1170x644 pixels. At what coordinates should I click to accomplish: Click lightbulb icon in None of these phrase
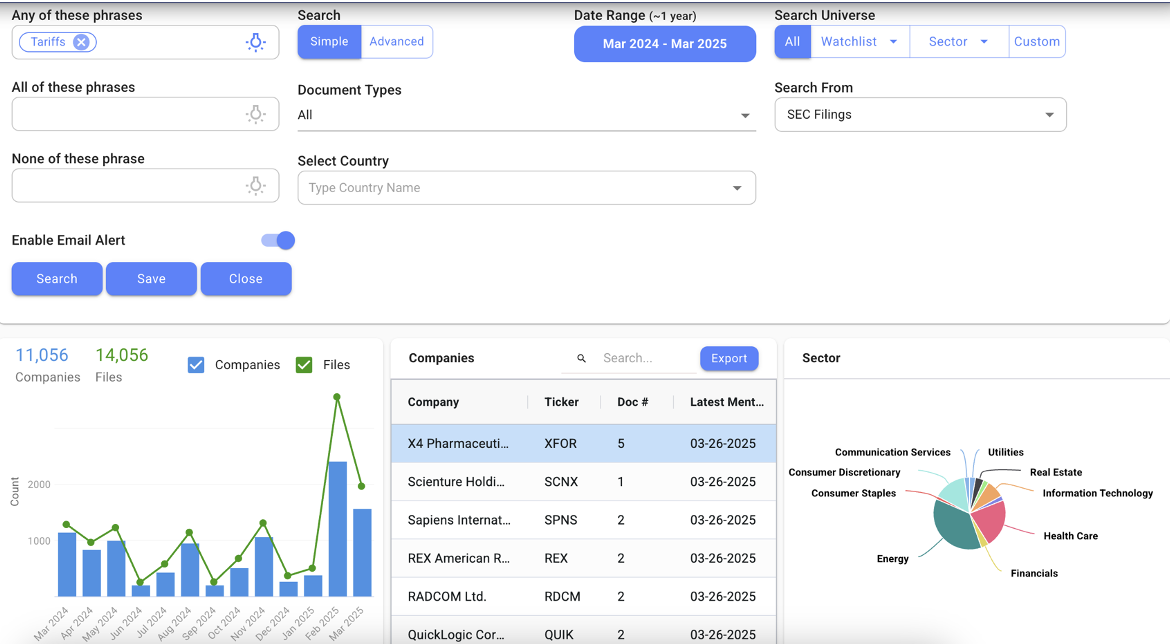coord(256,186)
